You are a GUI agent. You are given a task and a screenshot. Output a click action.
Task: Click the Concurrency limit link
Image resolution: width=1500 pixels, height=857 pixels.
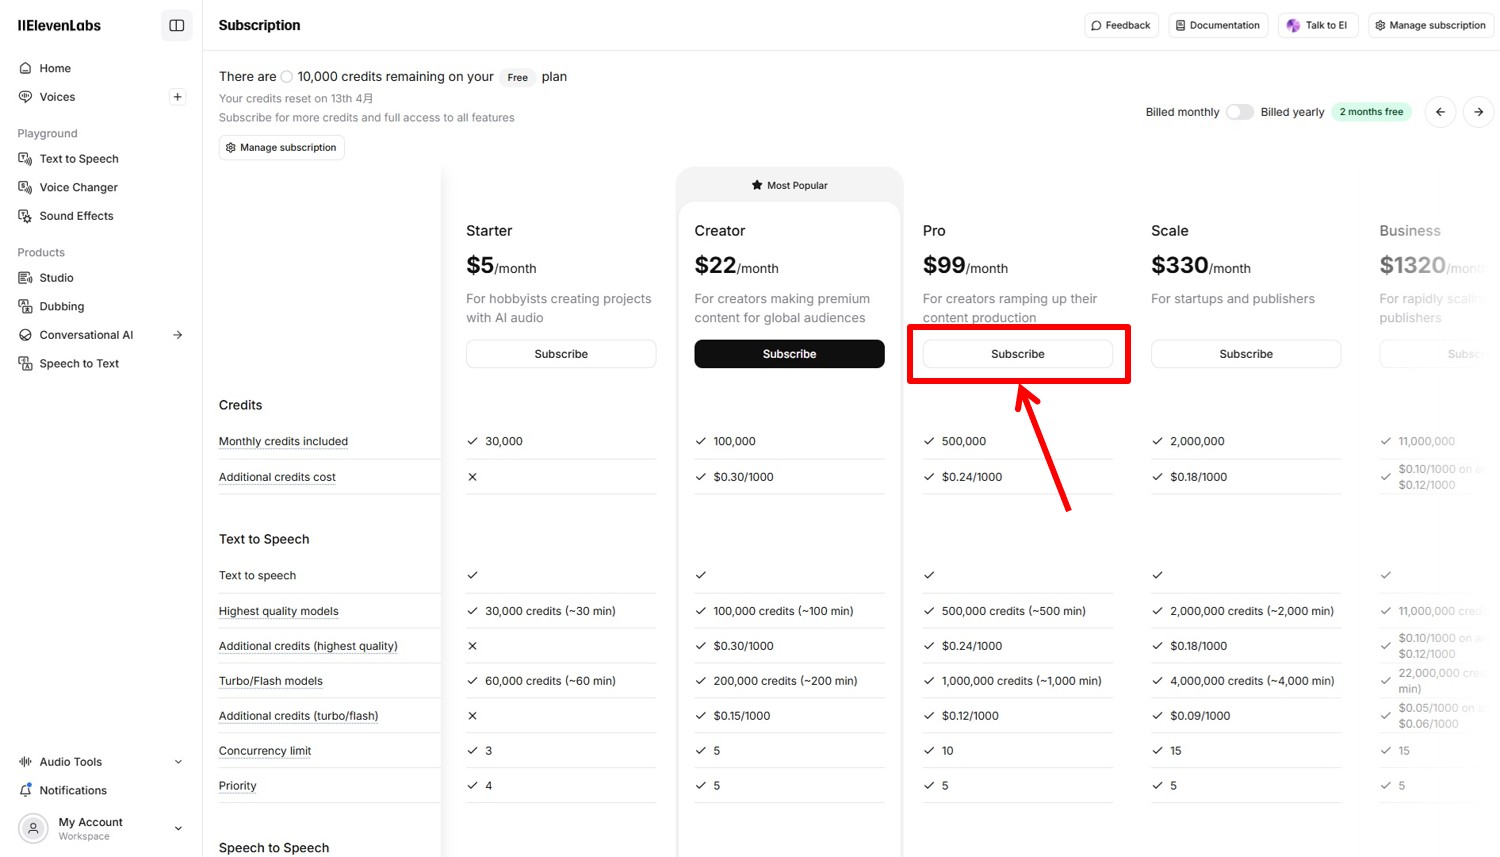[265, 751]
